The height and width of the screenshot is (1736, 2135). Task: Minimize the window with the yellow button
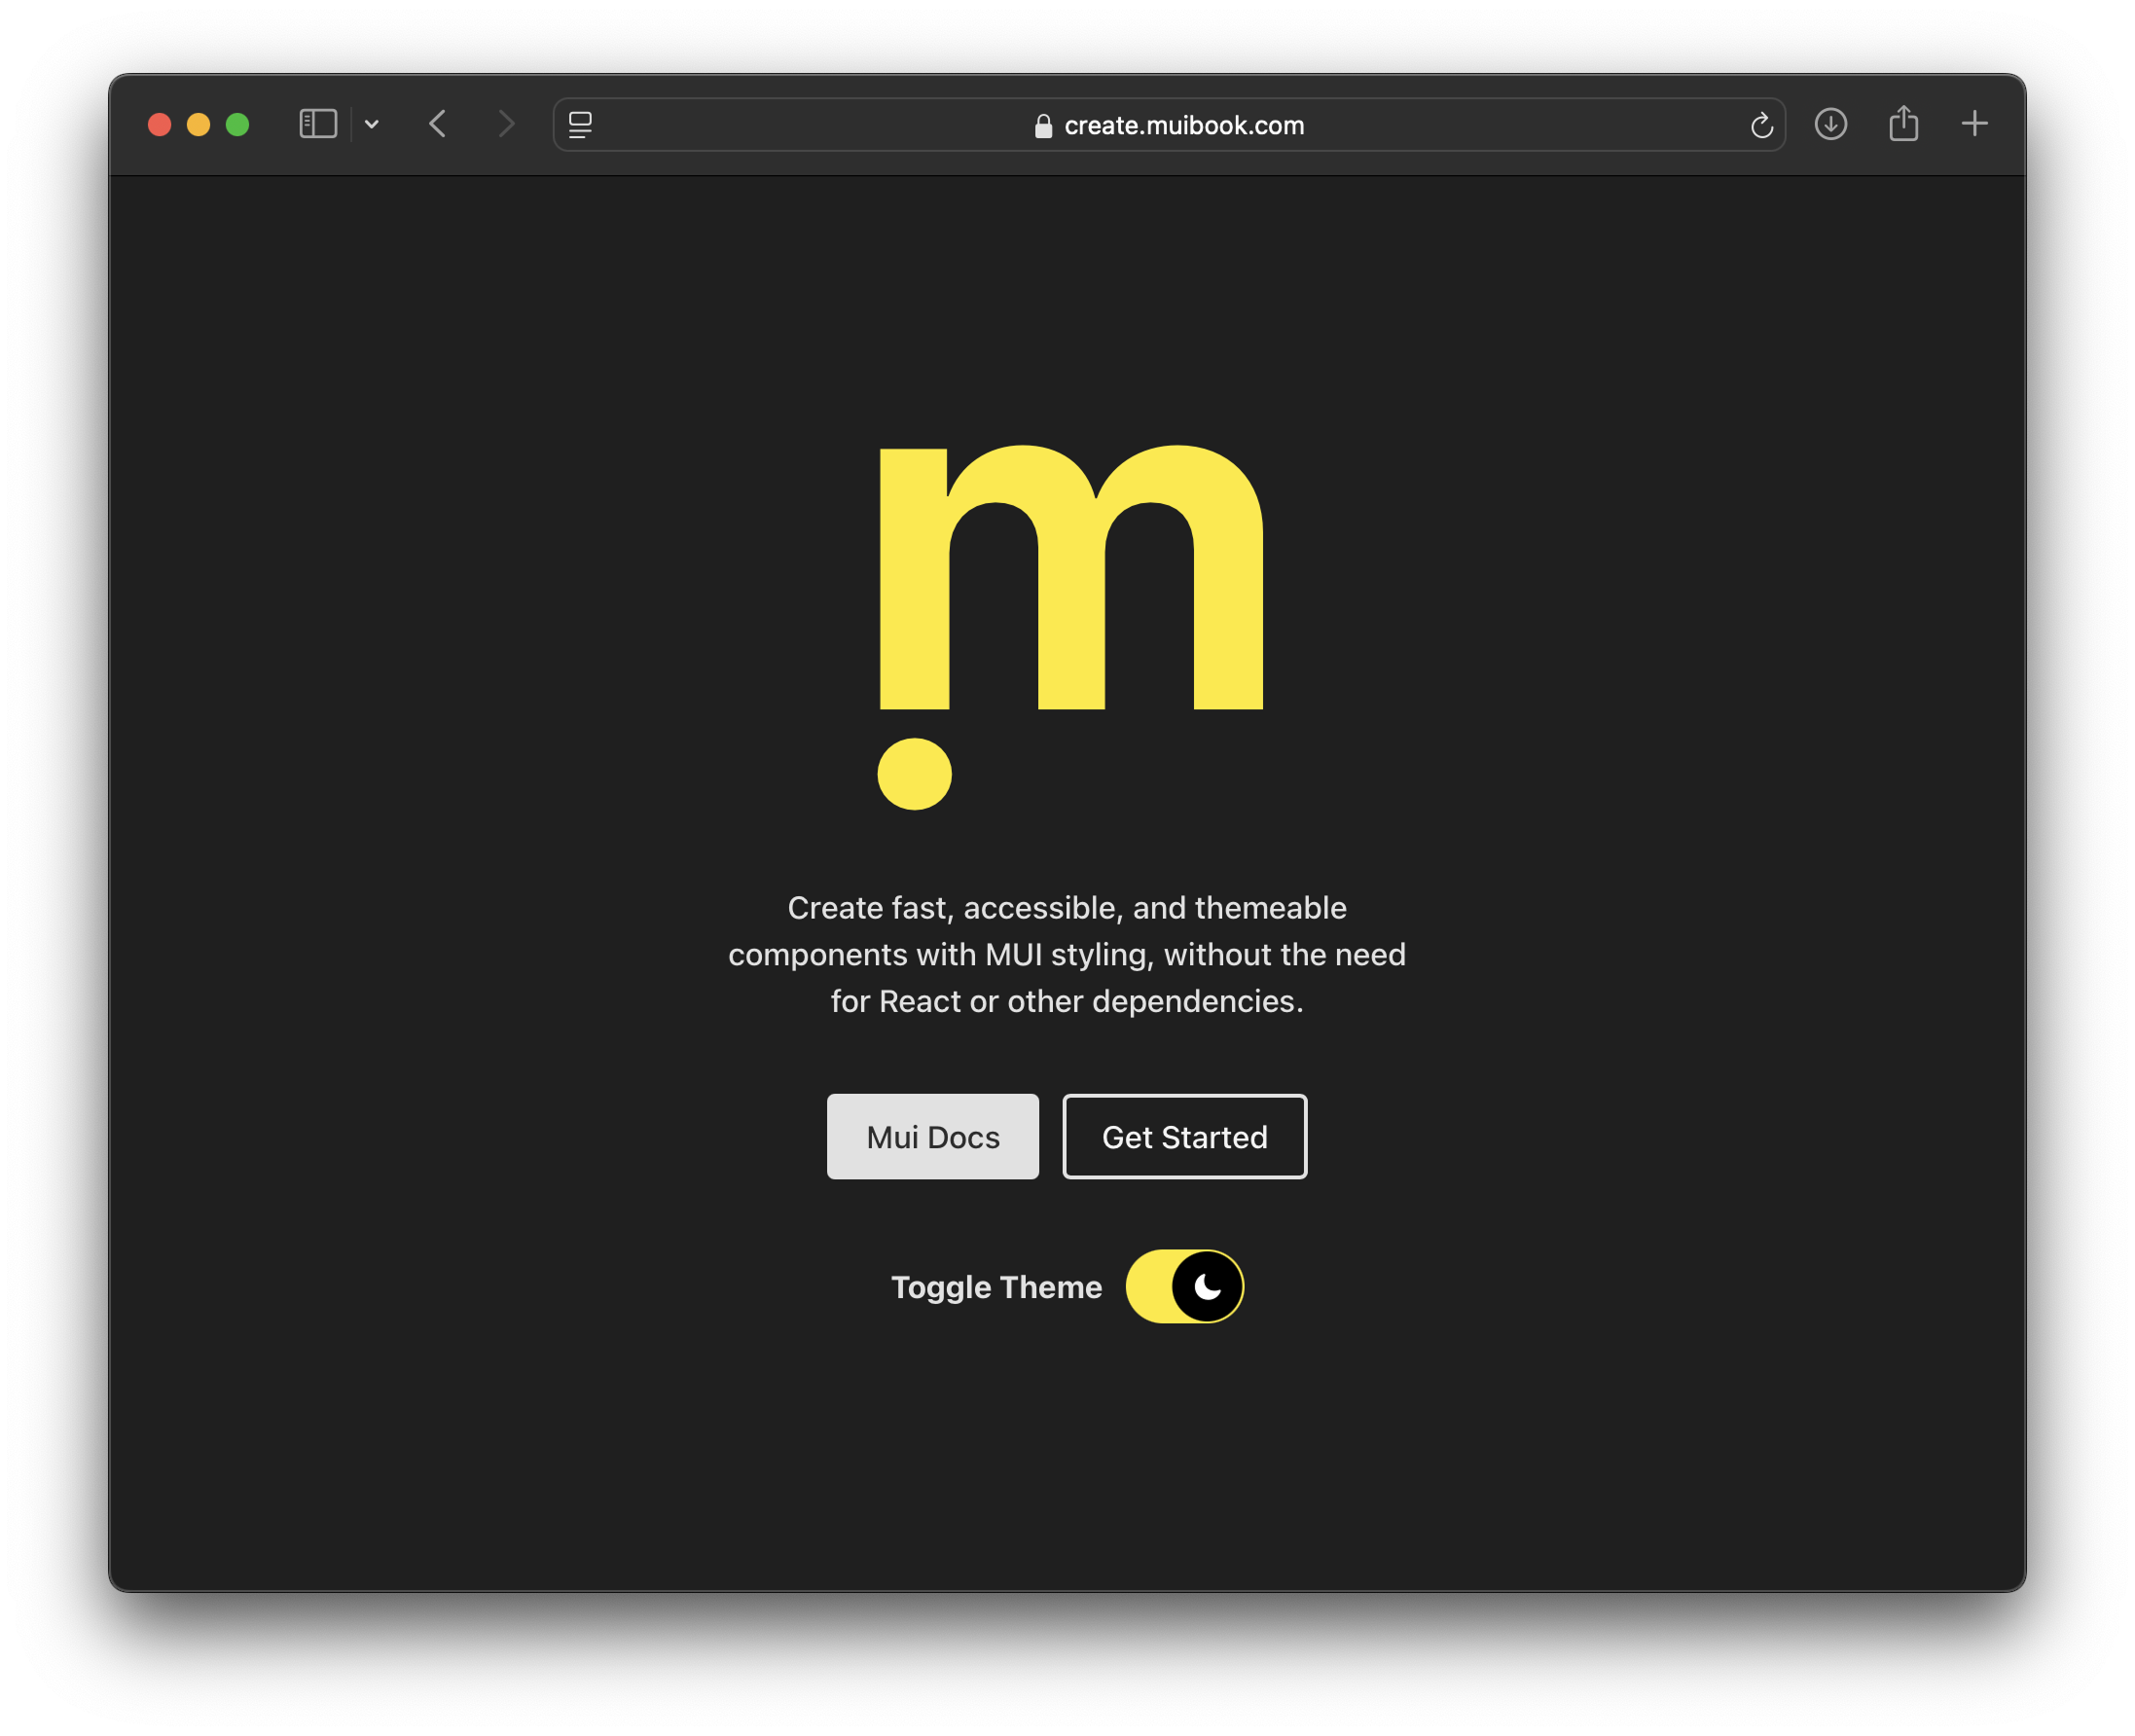pyautogui.click(x=199, y=124)
